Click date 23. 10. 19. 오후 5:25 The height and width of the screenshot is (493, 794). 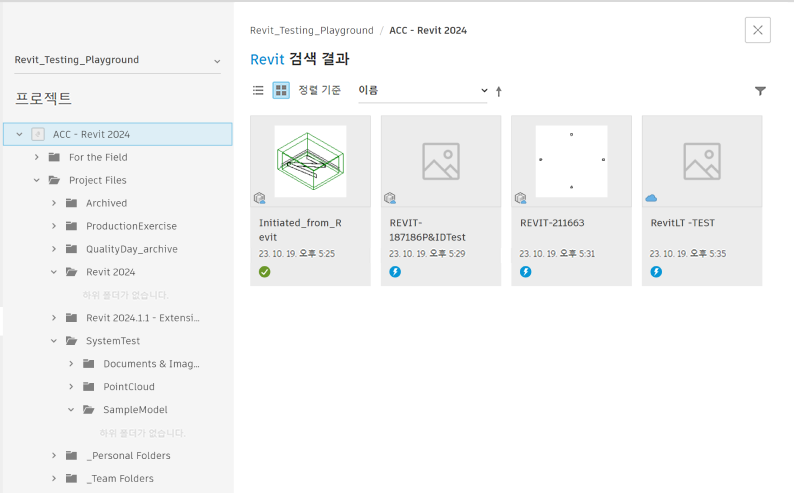[x=297, y=254]
